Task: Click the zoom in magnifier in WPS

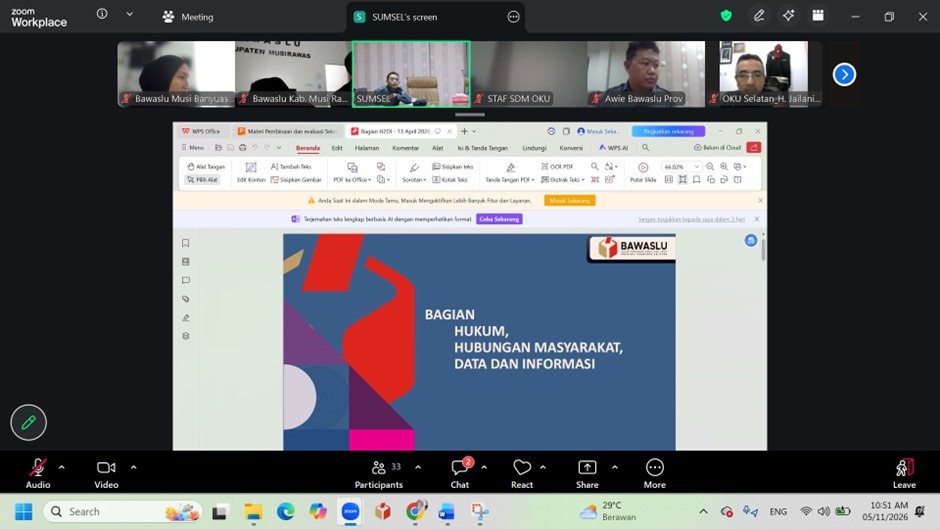Action: click(x=724, y=167)
